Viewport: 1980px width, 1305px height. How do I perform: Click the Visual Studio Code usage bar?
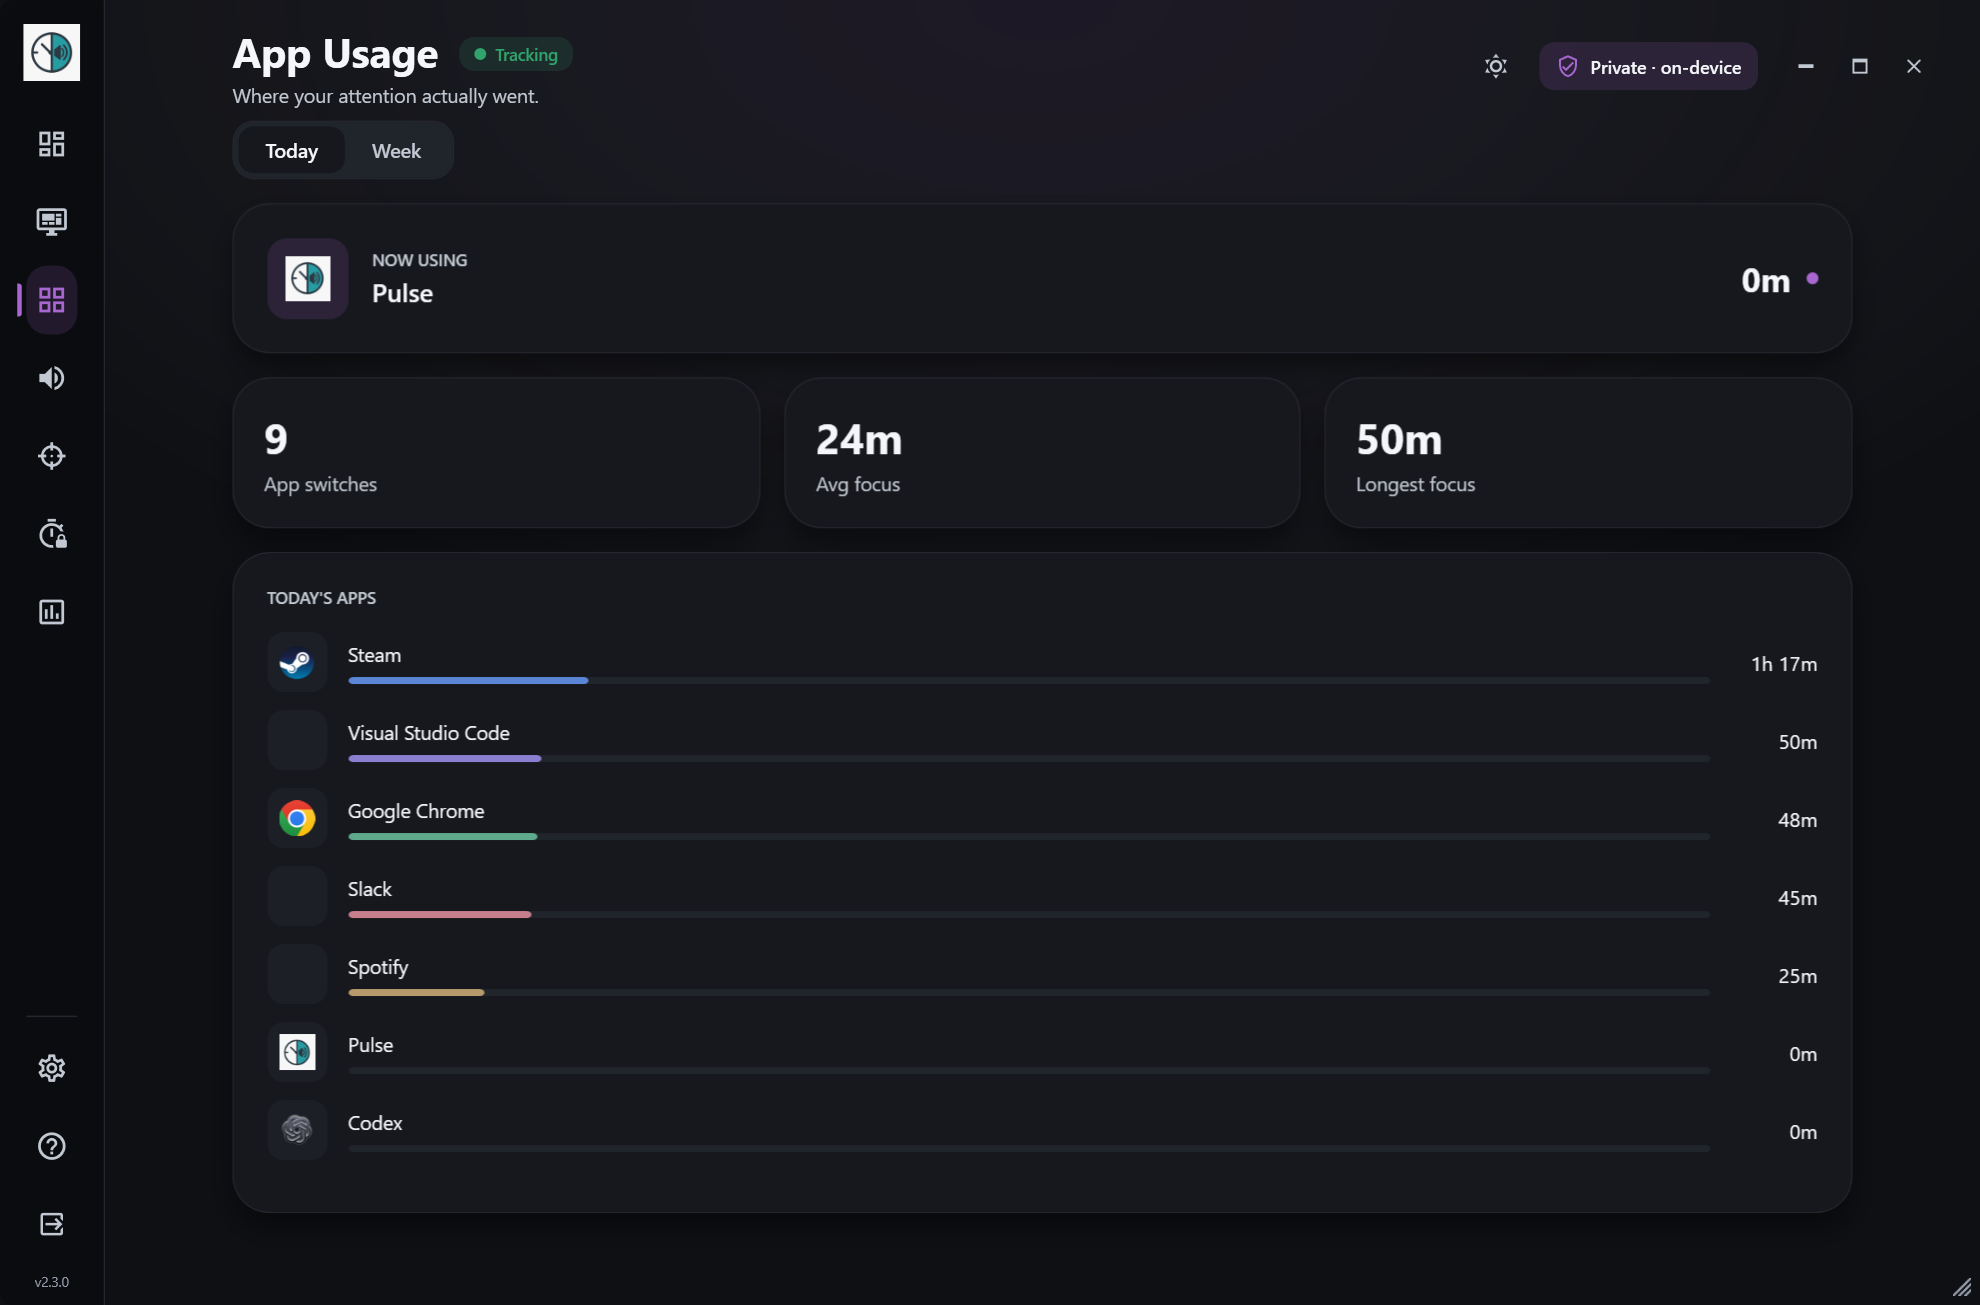pyautogui.click(x=1029, y=758)
